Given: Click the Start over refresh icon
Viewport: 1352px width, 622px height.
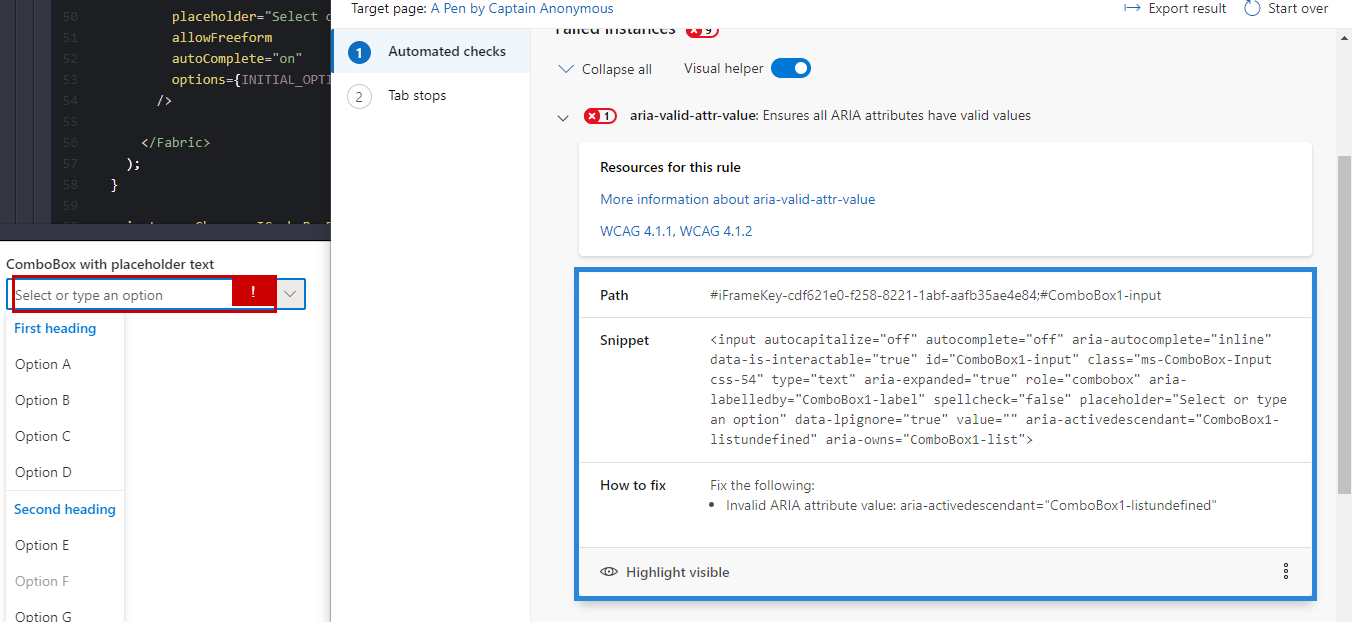Looking at the screenshot, I should (x=1251, y=8).
